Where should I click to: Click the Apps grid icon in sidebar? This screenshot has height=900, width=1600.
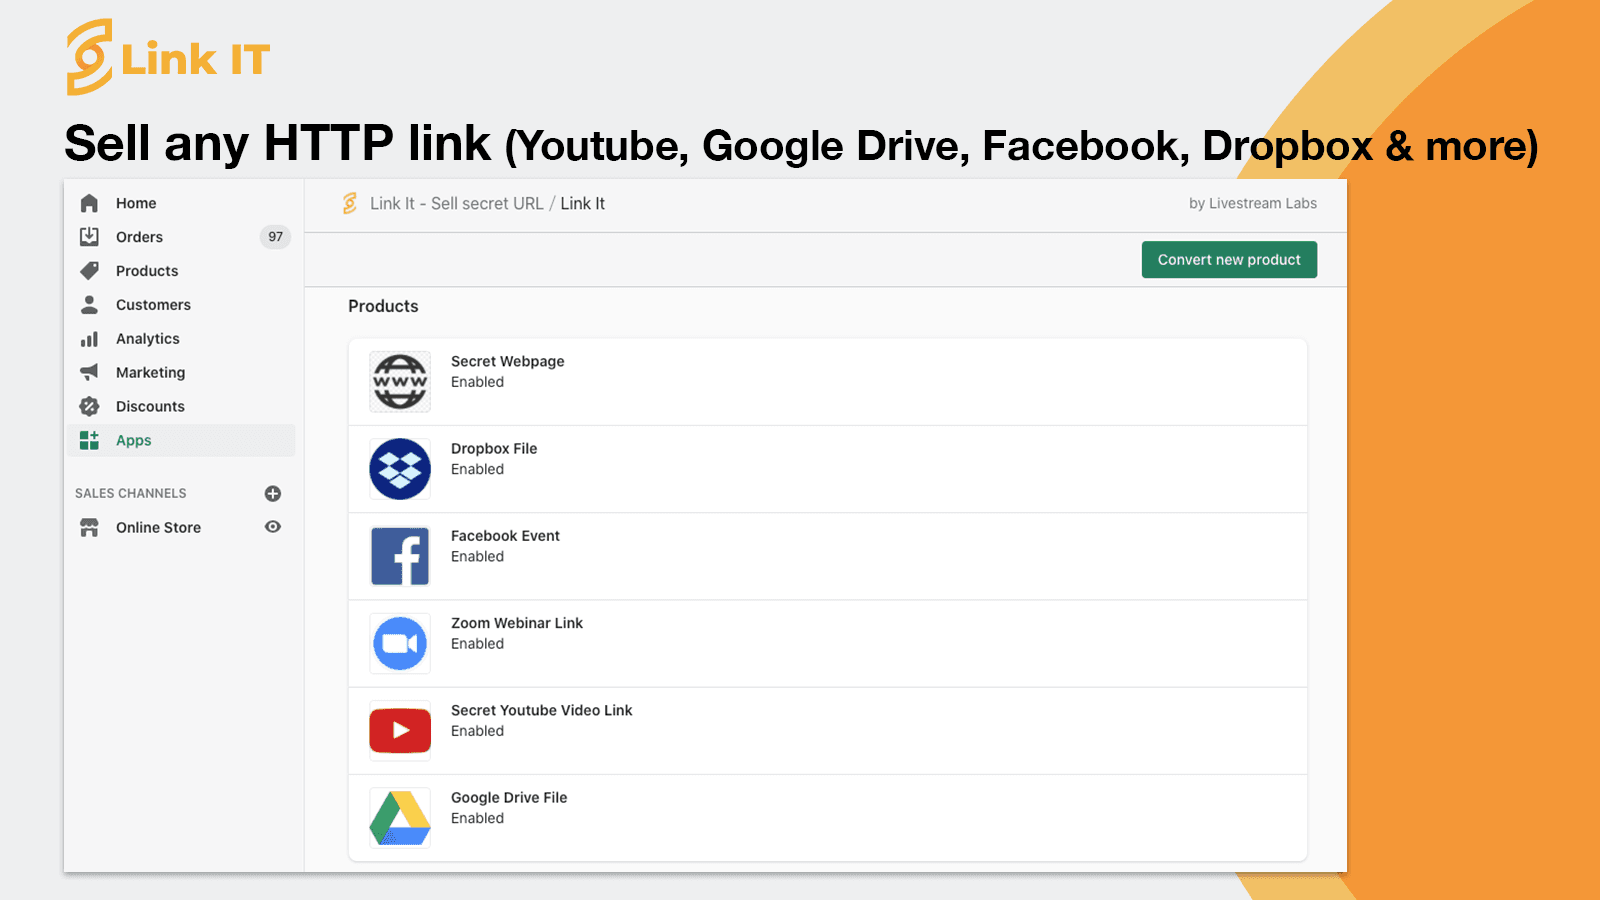coord(89,440)
